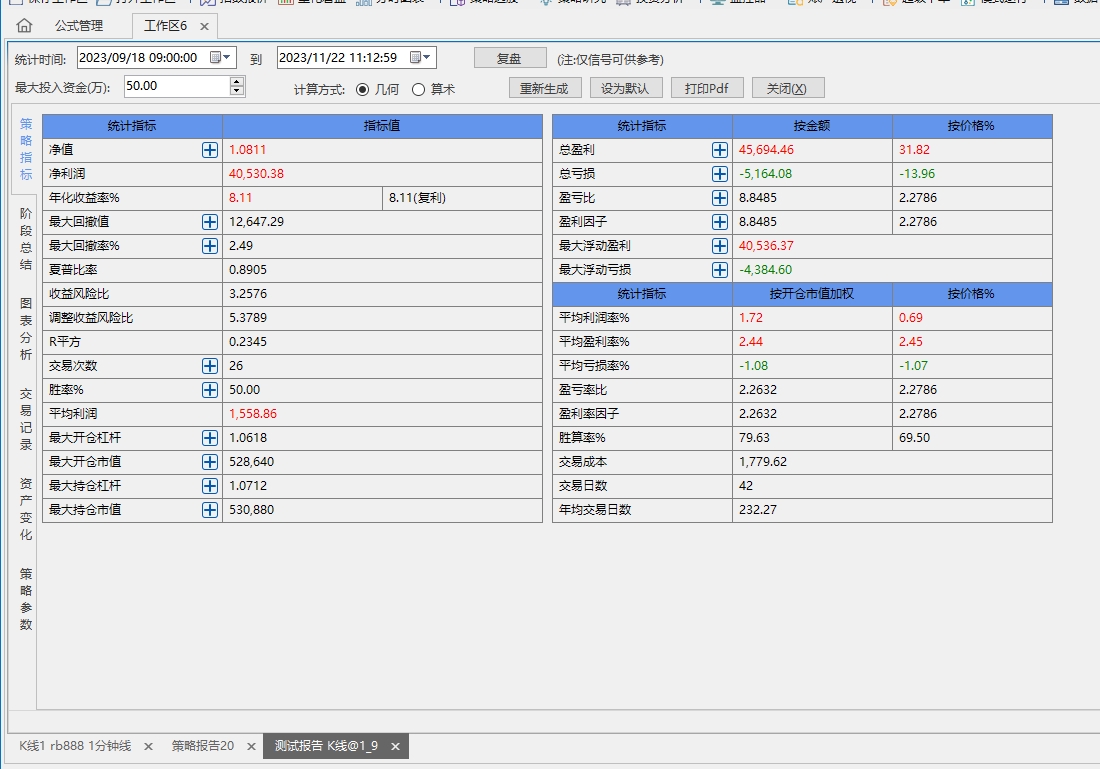Select the 几何 calculation method
Screen dimensions: 1100x769
click(x=363, y=89)
